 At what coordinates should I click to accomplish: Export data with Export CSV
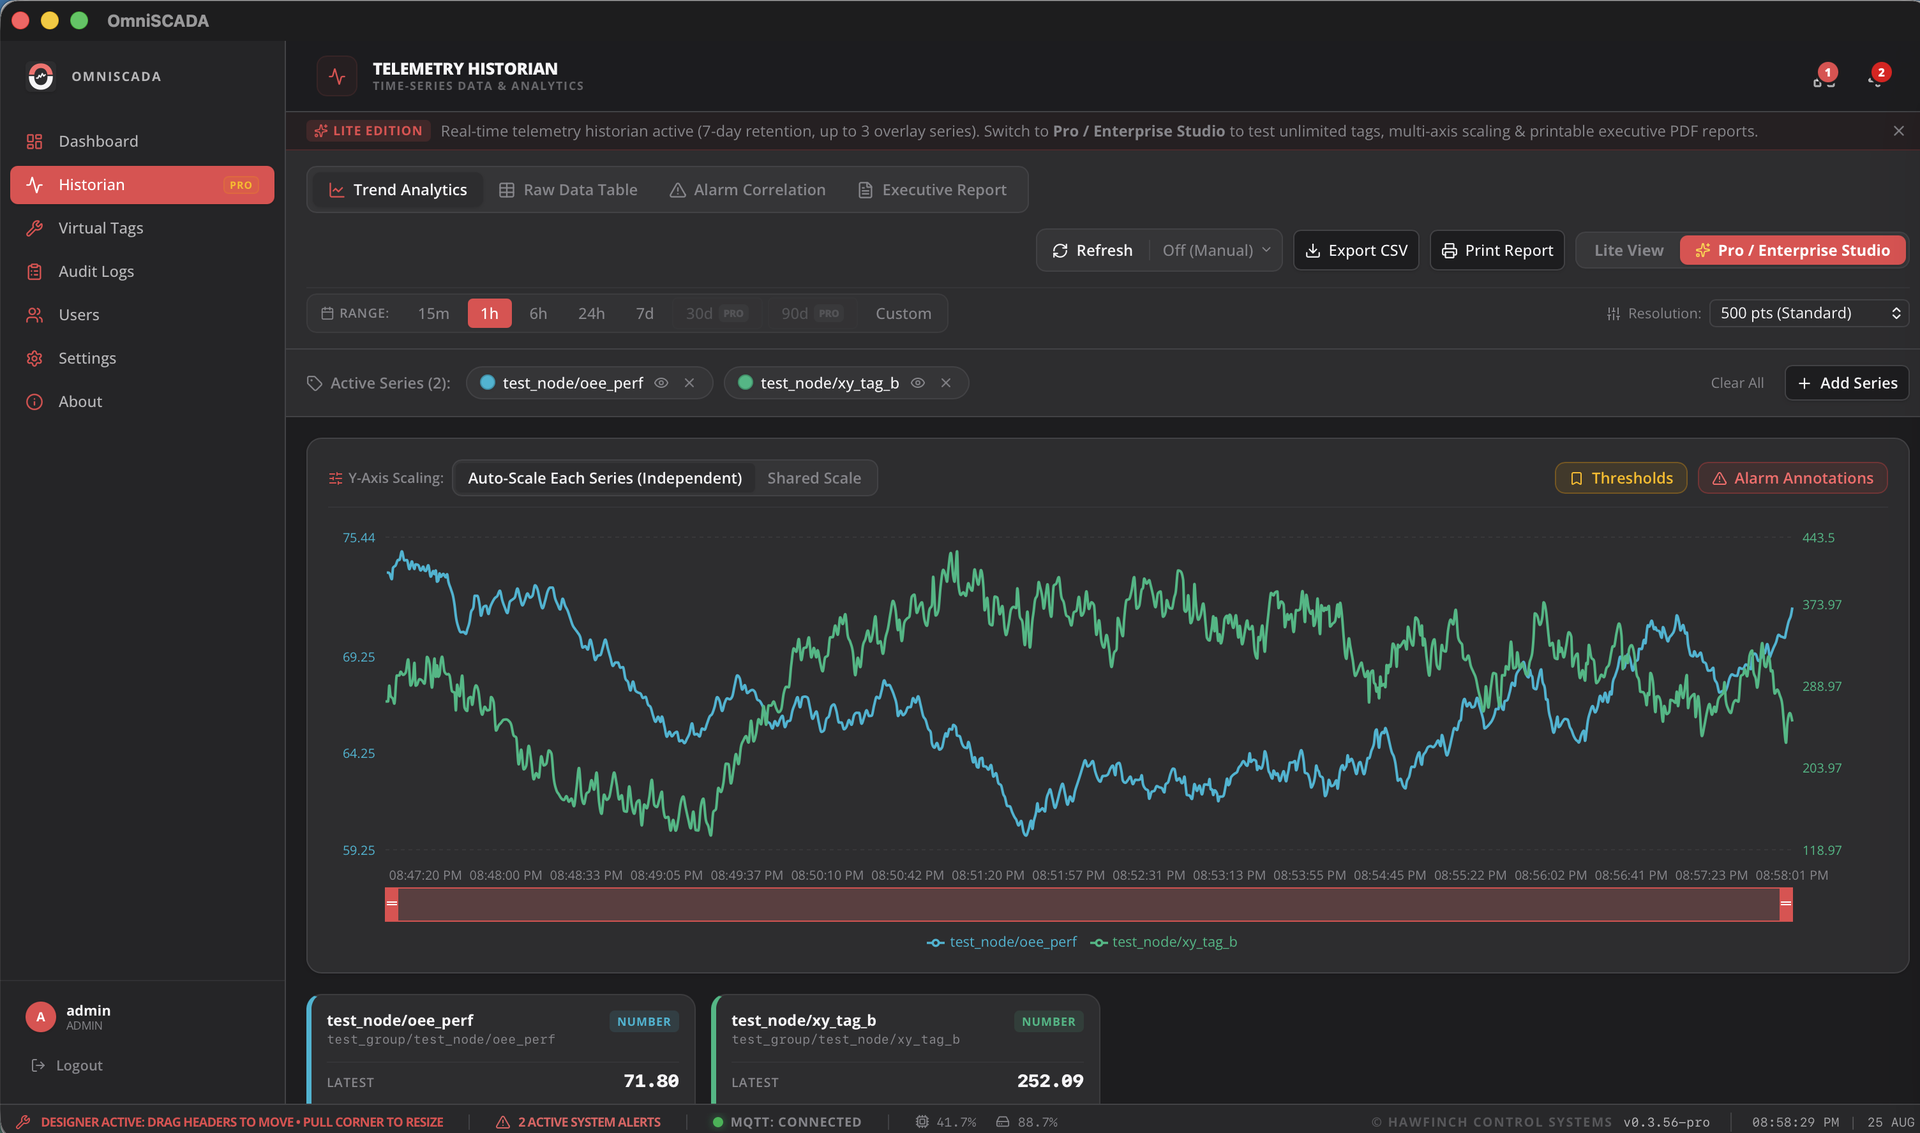(1356, 250)
